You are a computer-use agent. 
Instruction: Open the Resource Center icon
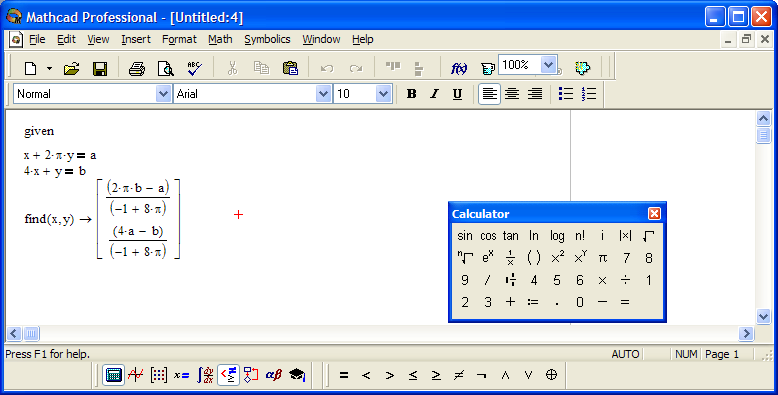(583, 68)
